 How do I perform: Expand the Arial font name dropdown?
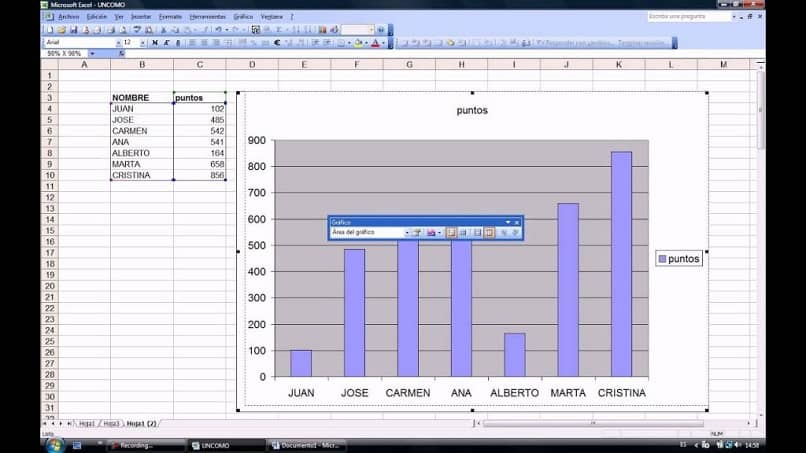(x=118, y=43)
